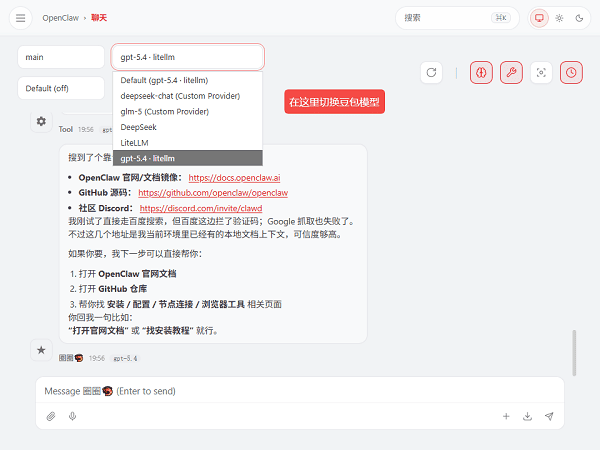Image resolution: width=600 pixels, height=450 pixels.
Task: Click the Message input field
Action: tap(300, 391)
